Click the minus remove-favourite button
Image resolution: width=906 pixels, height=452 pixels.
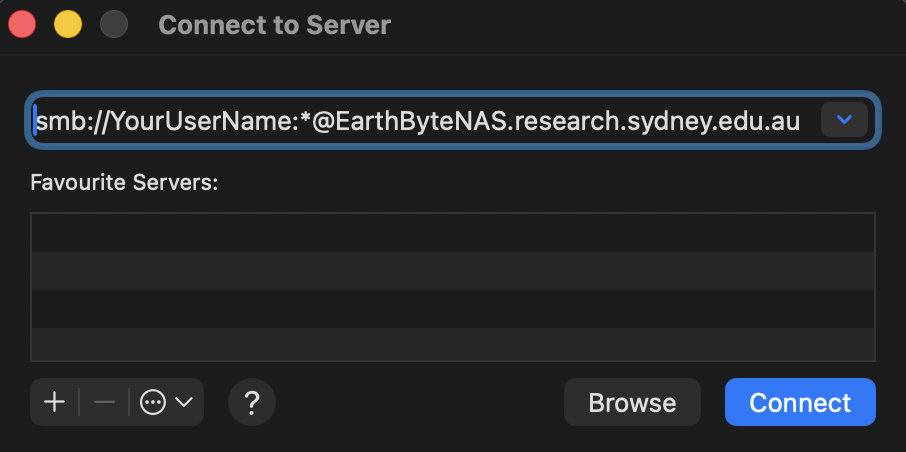point(105,402)
